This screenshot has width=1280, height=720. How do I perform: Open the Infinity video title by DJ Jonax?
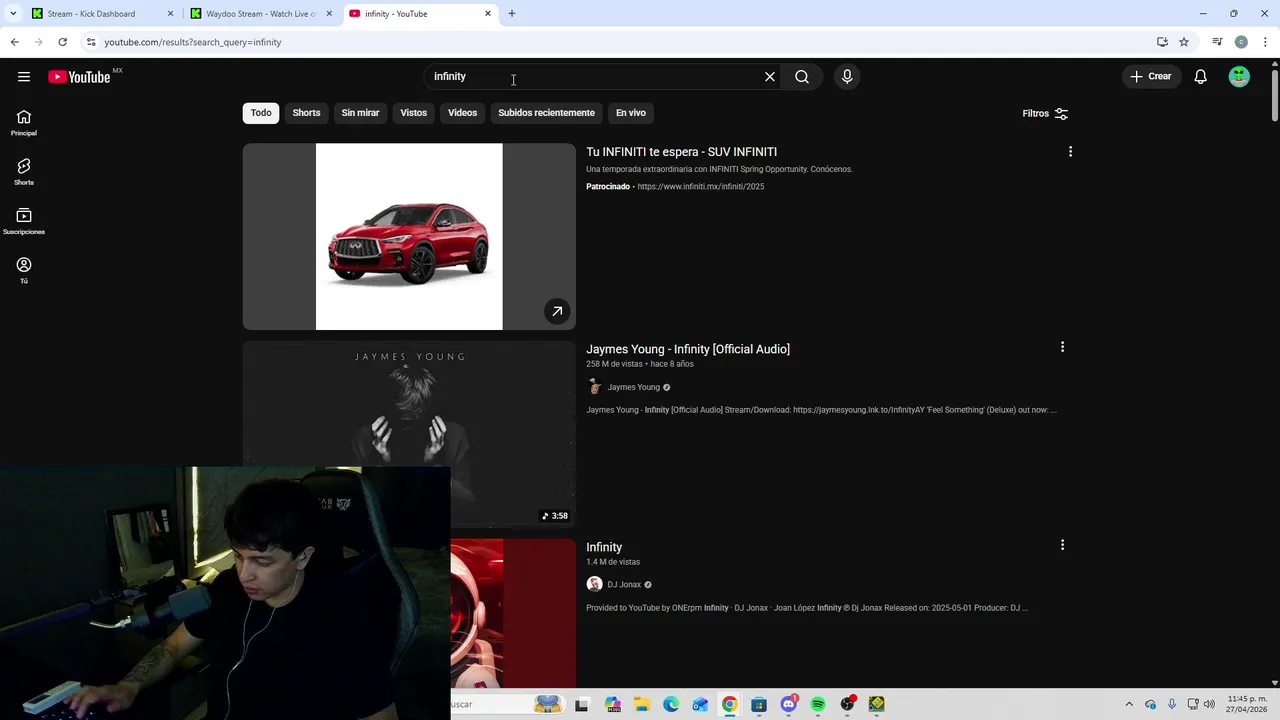click(604, 547)
